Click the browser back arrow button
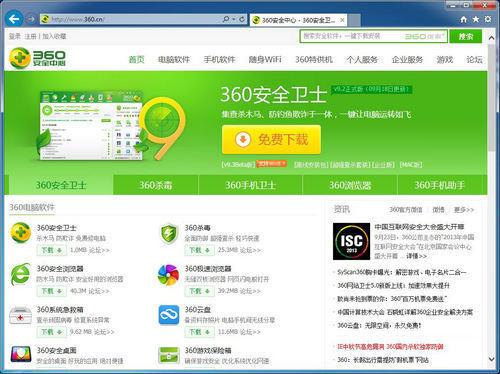Screen dimensions: 500x374 [x=14, y=19]
